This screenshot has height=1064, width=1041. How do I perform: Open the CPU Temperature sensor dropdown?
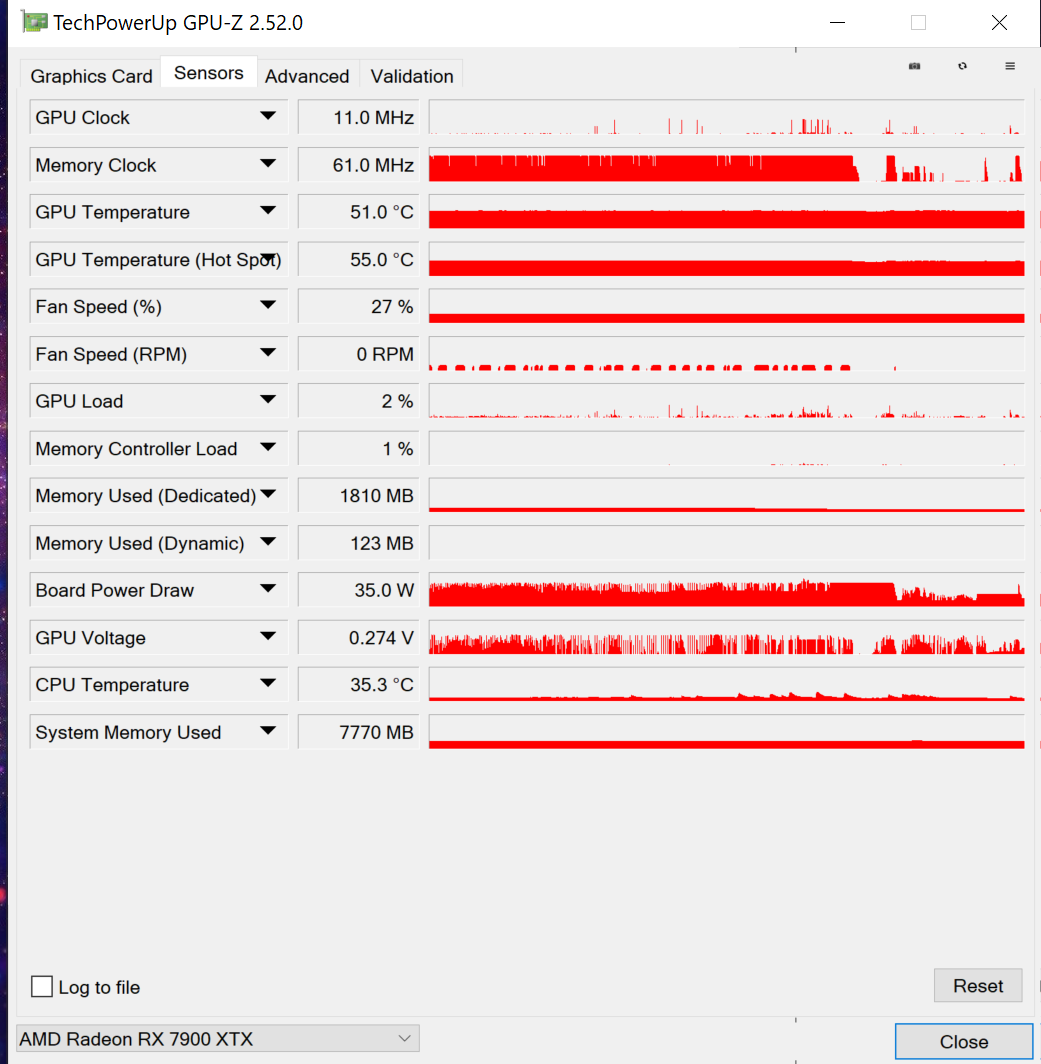point(268,683)
